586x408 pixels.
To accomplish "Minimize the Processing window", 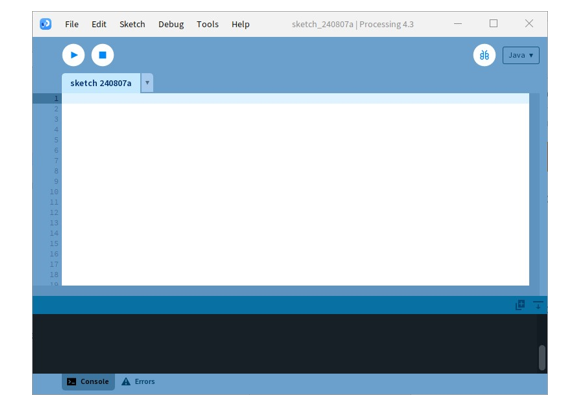I will [x=458, y=24].
